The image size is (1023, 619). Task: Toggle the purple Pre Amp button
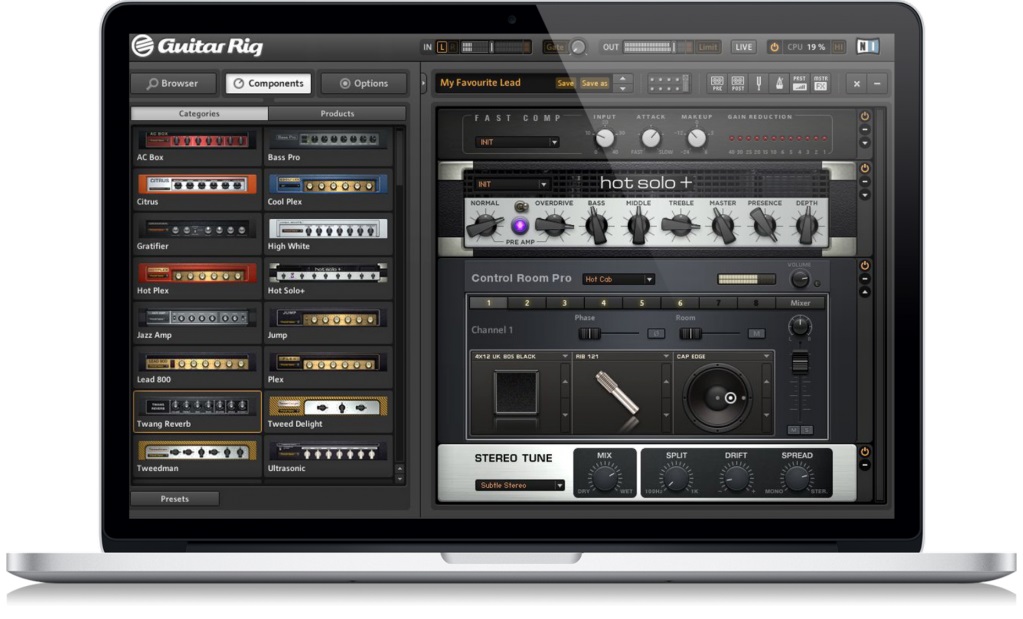pos(520,226)
